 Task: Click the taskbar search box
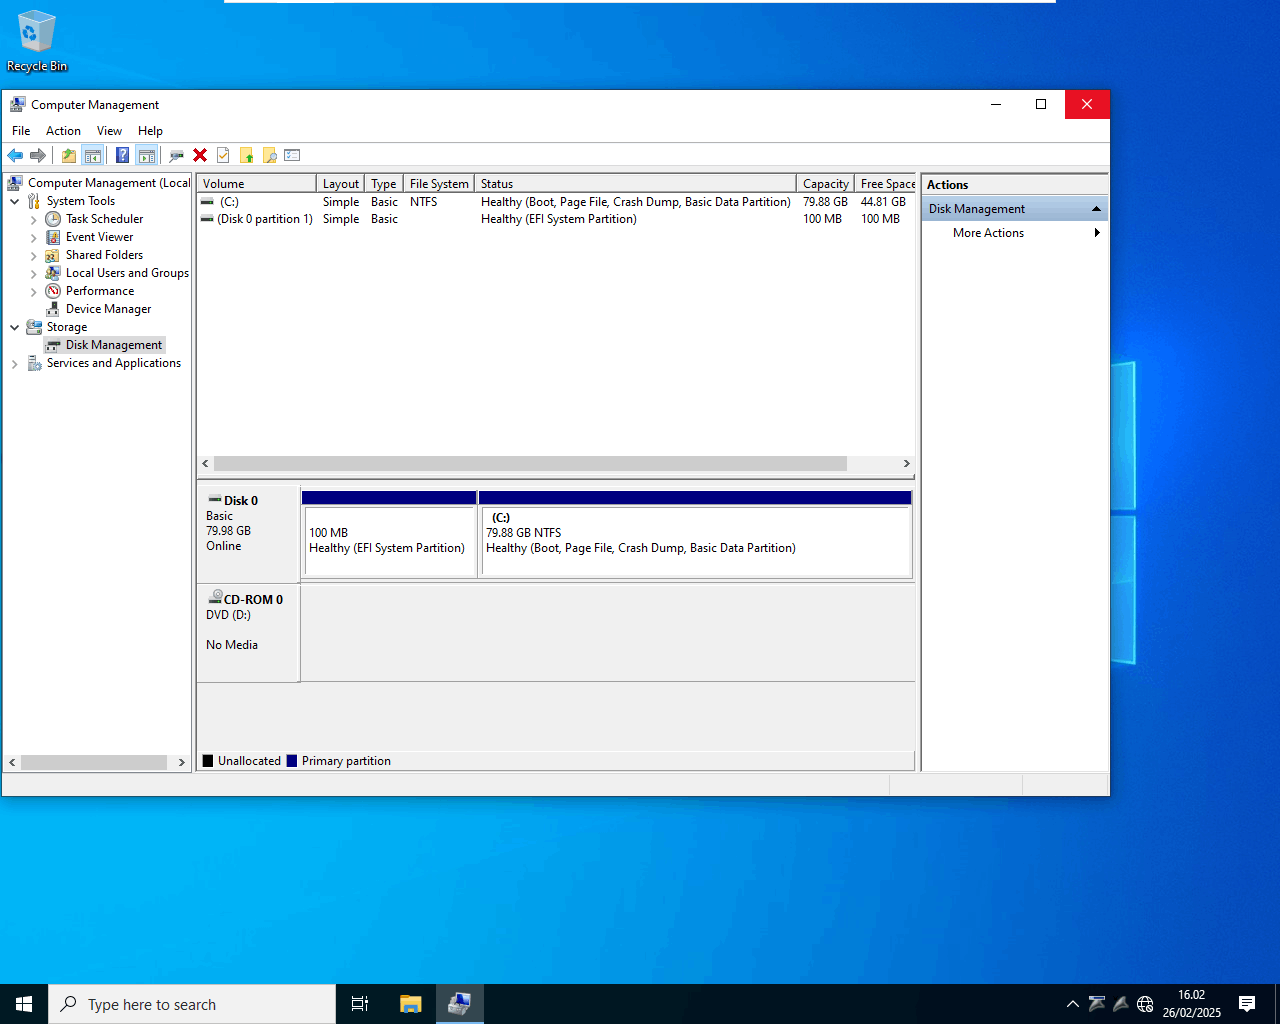click(x=192, y=1004)
